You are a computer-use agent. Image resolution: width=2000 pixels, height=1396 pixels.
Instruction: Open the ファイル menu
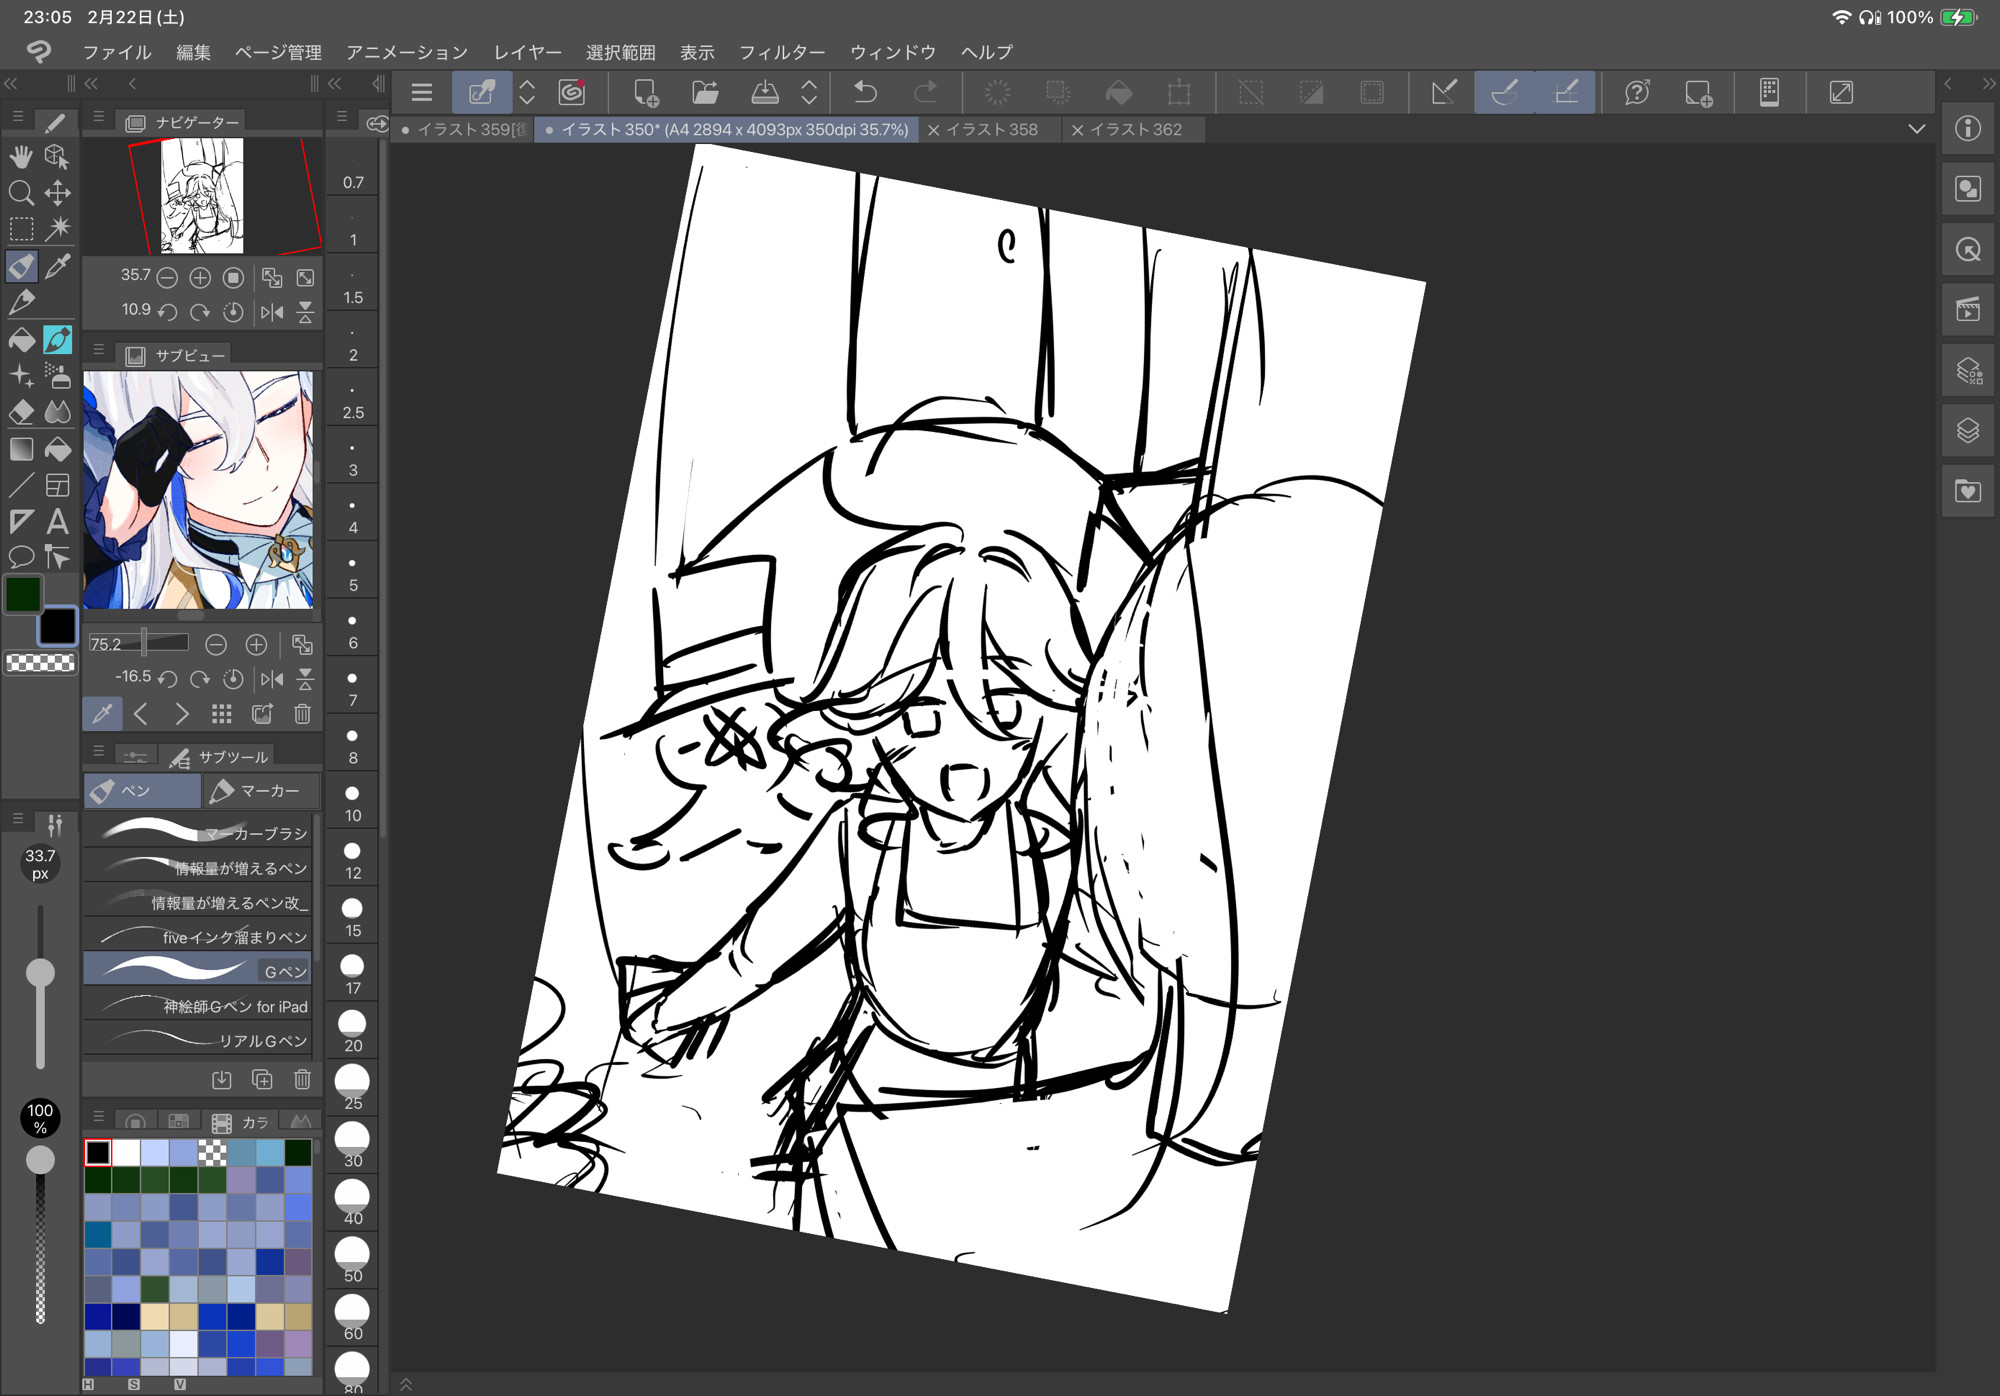(117, 52)
